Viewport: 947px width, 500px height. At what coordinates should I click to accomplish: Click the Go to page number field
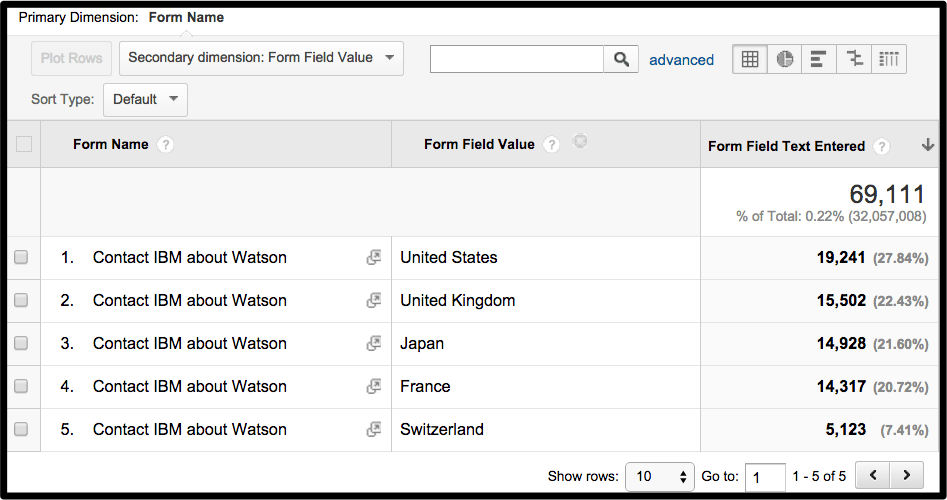pyautogui.click(x=765, y=478)
